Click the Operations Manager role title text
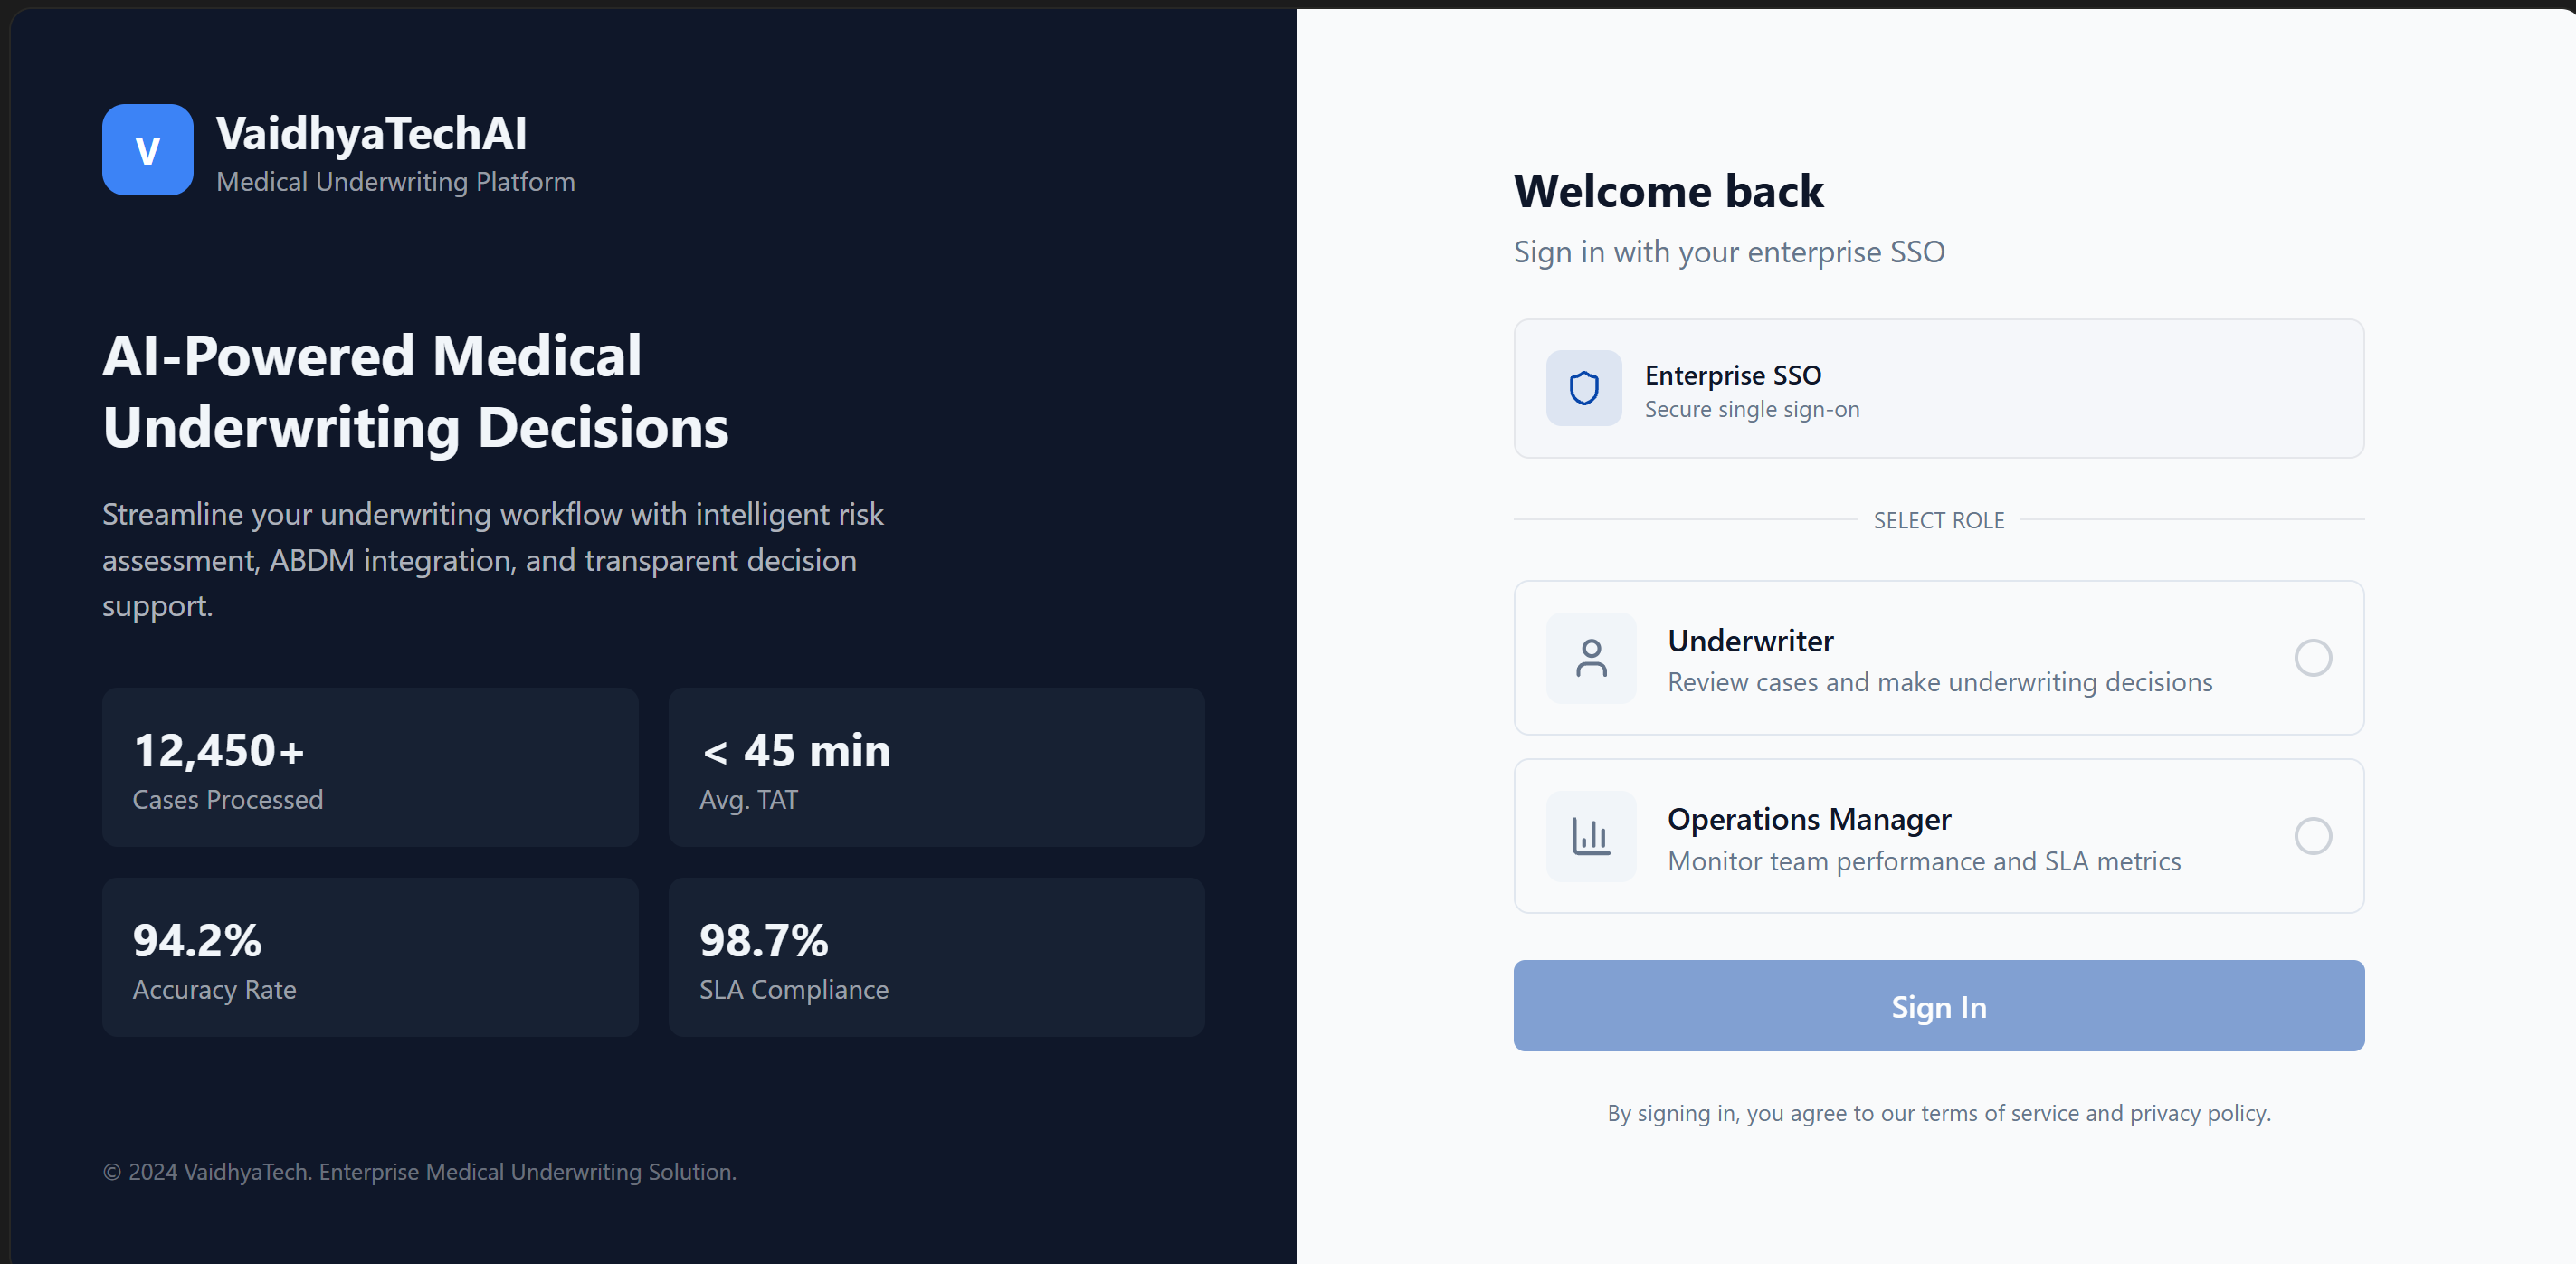2576x1264 pixels. (1808, 819)
